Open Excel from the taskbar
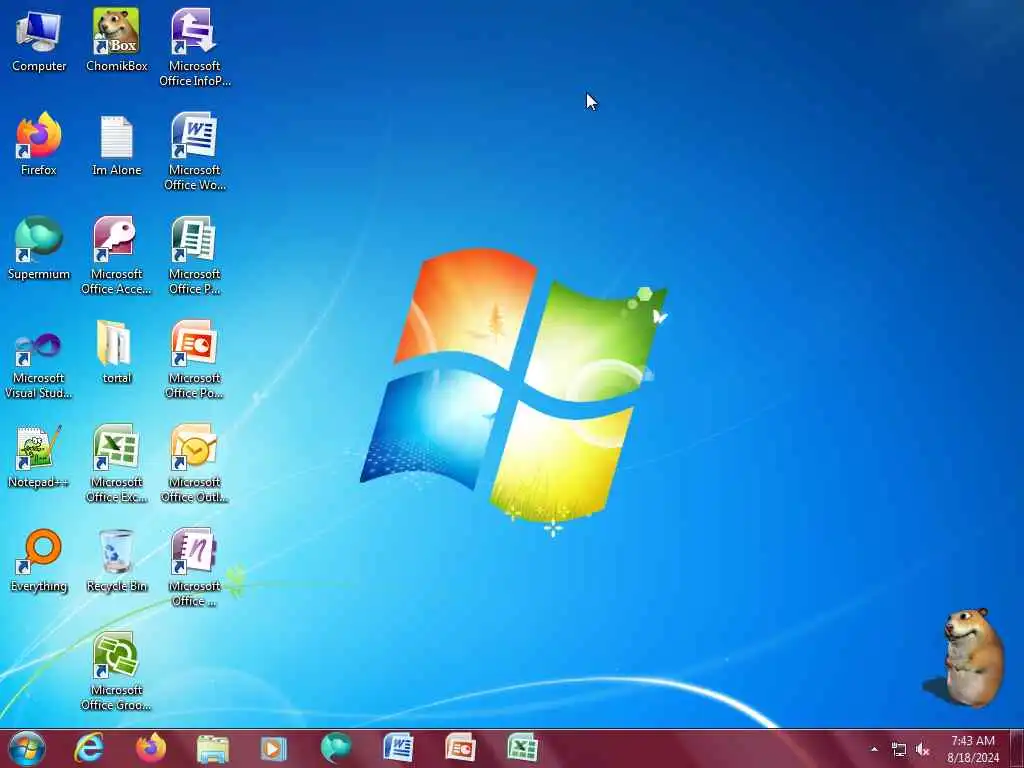This screenshot has height=768, width=1024. 522,748
